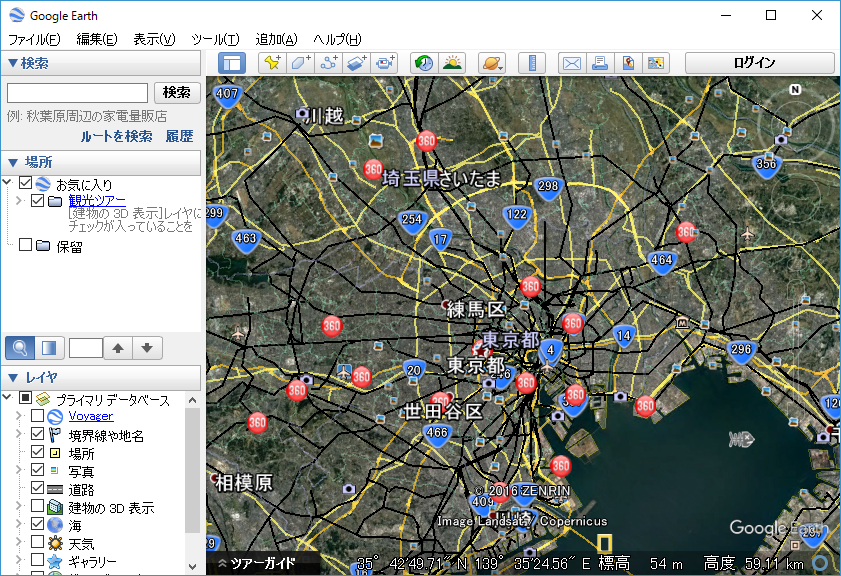Collapse the 検索 panel header

pyautogui.click(x=101, y=63)
